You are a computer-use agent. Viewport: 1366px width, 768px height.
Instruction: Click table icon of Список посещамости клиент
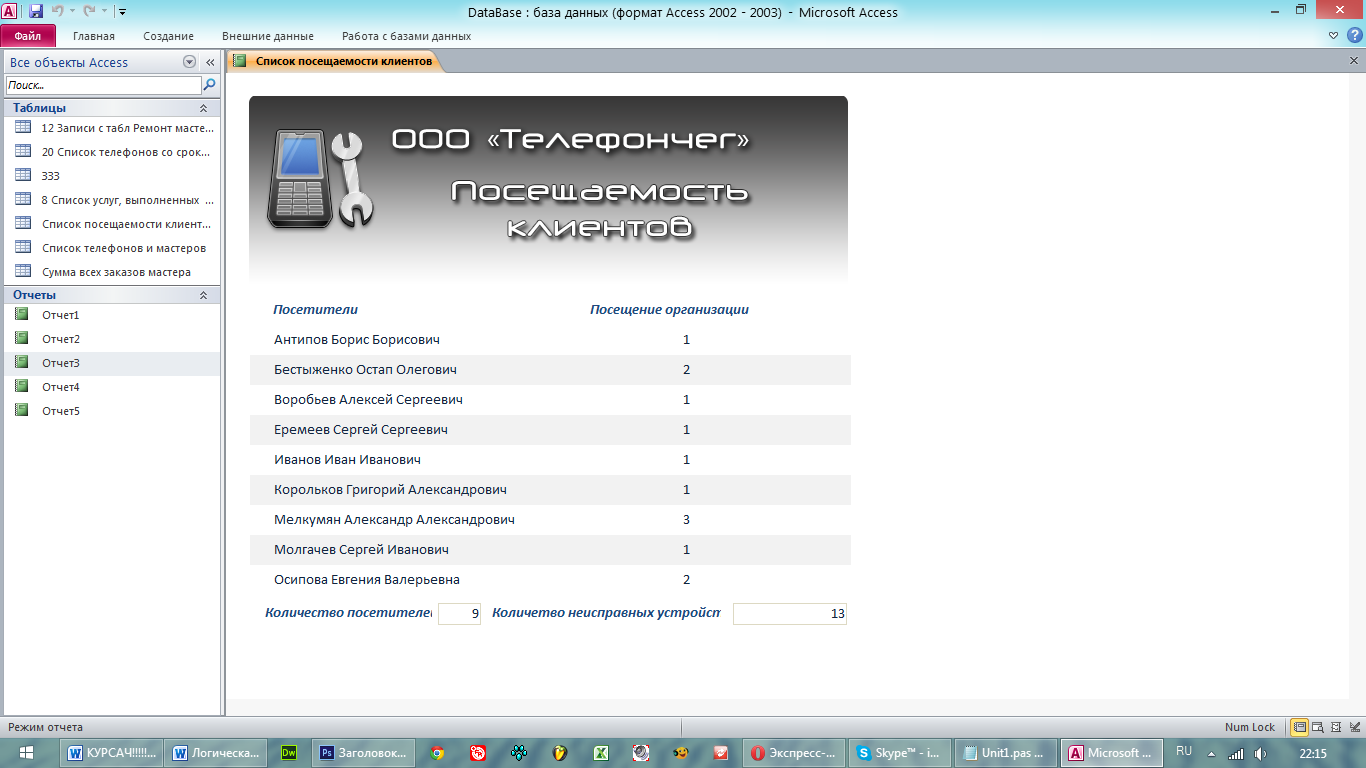(x=23, y=223)
